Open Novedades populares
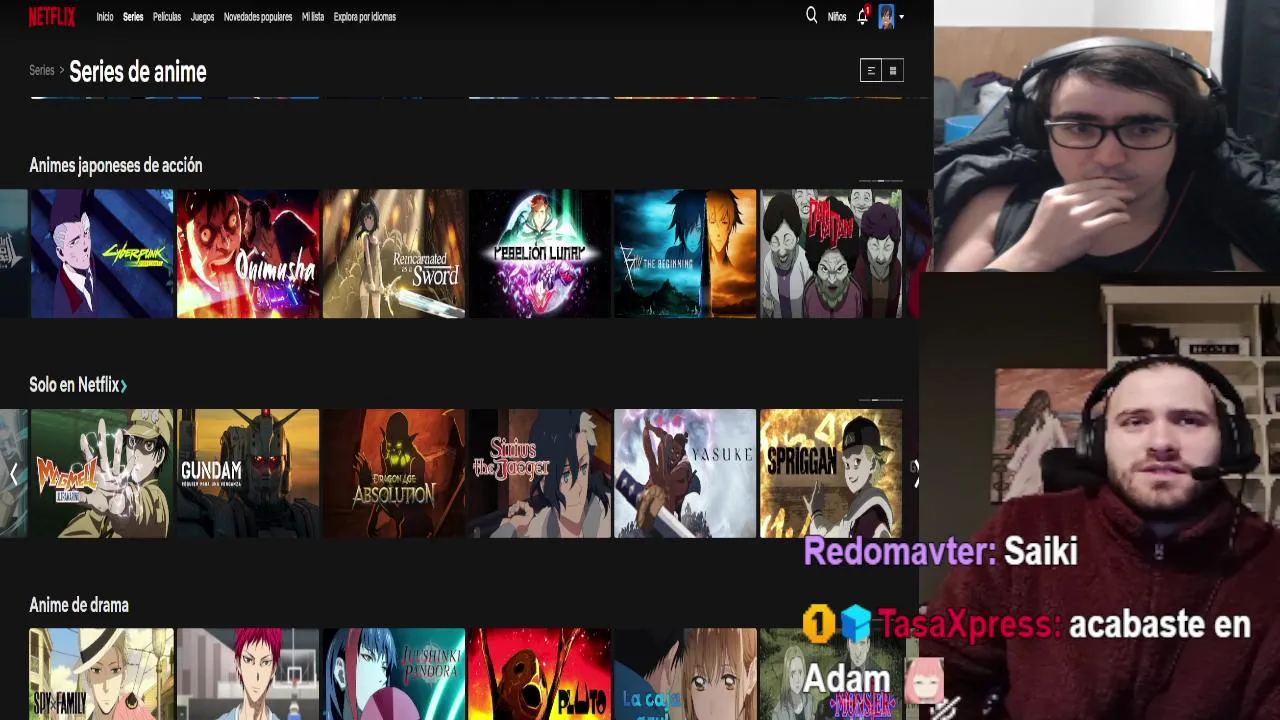The width and height of the screenshot is (1280, 720). point(258,17)
